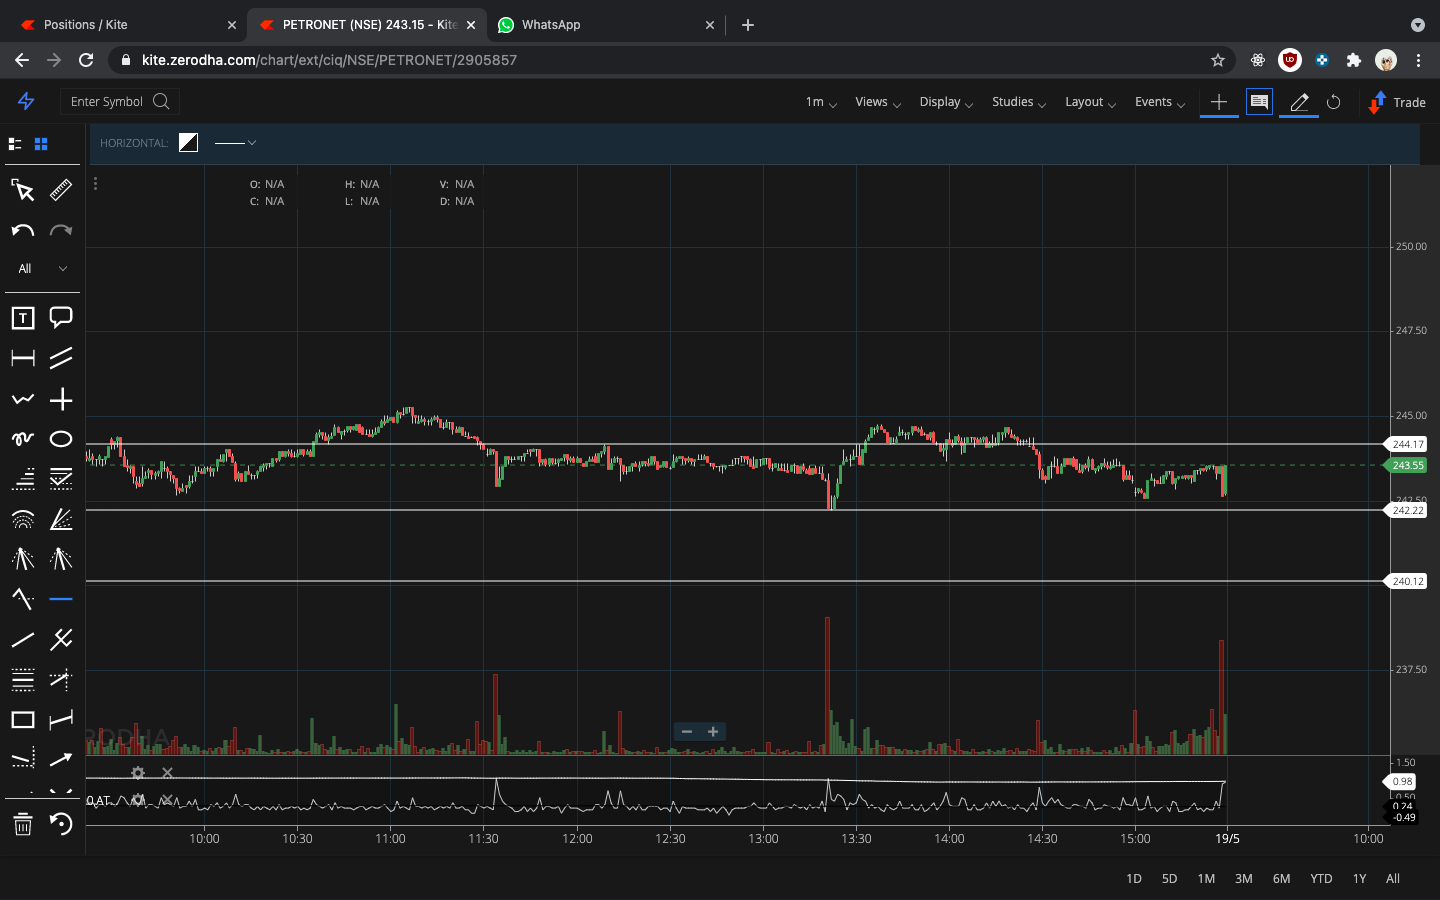This screenshot has height=900, width=1440.
Task: Open the 1m interval dropdown
Action: pos(819,101)
